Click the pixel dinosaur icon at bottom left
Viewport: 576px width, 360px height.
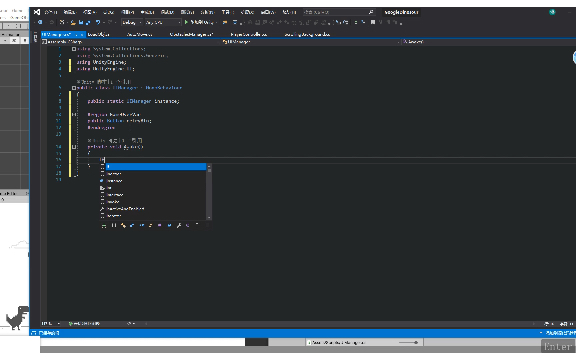click(17, 317)
